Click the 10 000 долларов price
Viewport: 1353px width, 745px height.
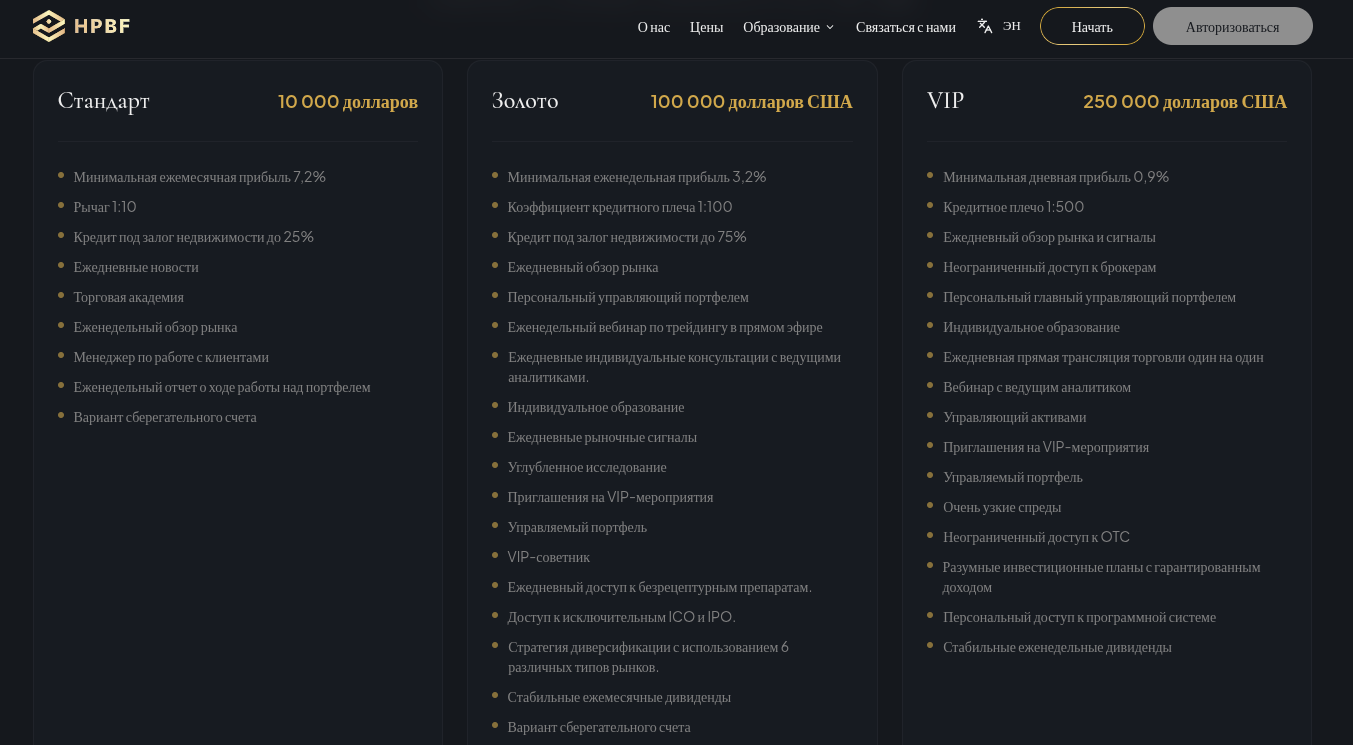(x=348, y=102)
